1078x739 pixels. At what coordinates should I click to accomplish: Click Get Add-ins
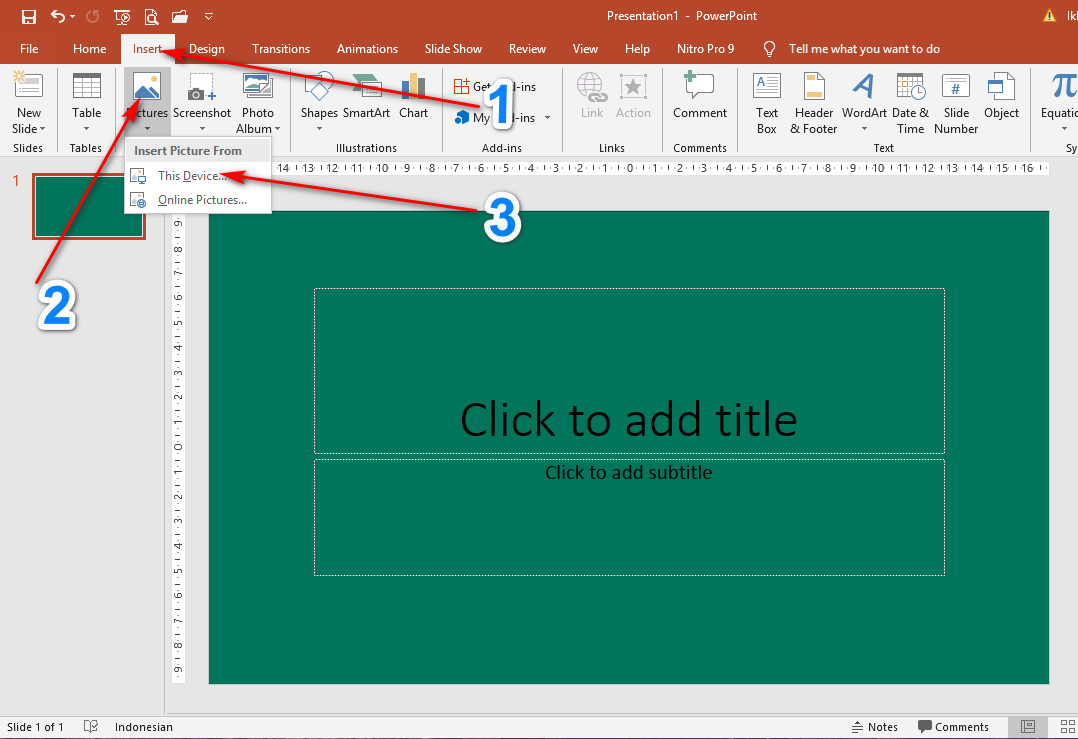click(x=494, y=87)
